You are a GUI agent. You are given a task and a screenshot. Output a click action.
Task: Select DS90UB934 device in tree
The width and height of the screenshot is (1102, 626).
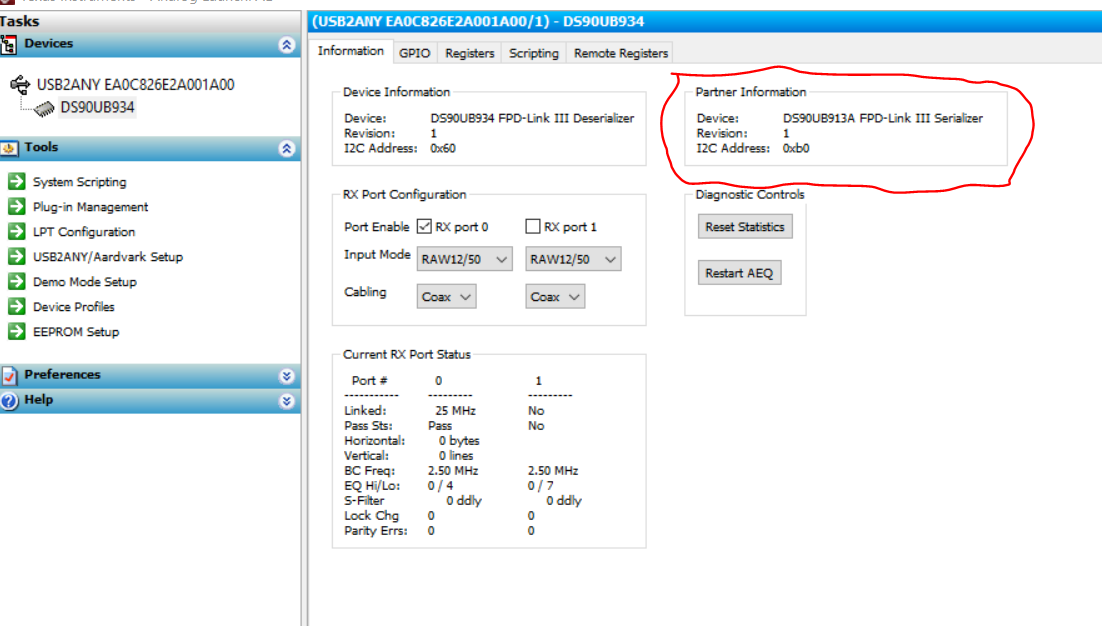[x=97, y=107]
